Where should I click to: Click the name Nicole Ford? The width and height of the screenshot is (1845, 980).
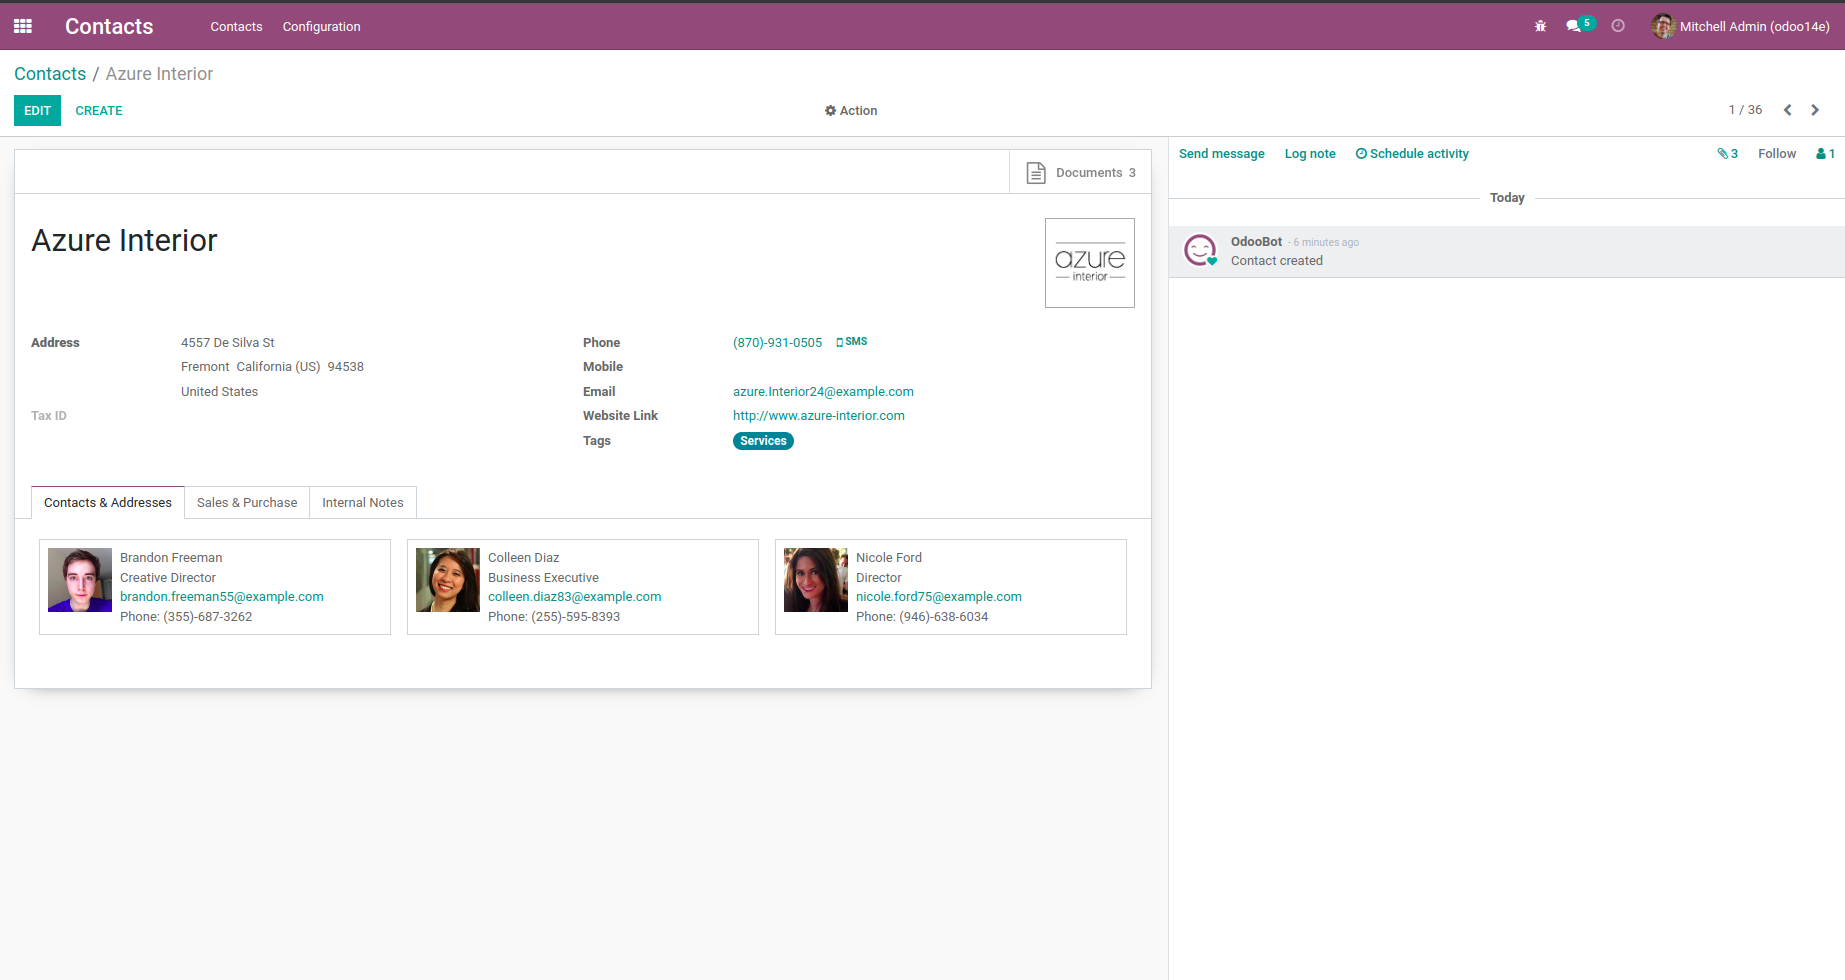[x=889, y=558]
